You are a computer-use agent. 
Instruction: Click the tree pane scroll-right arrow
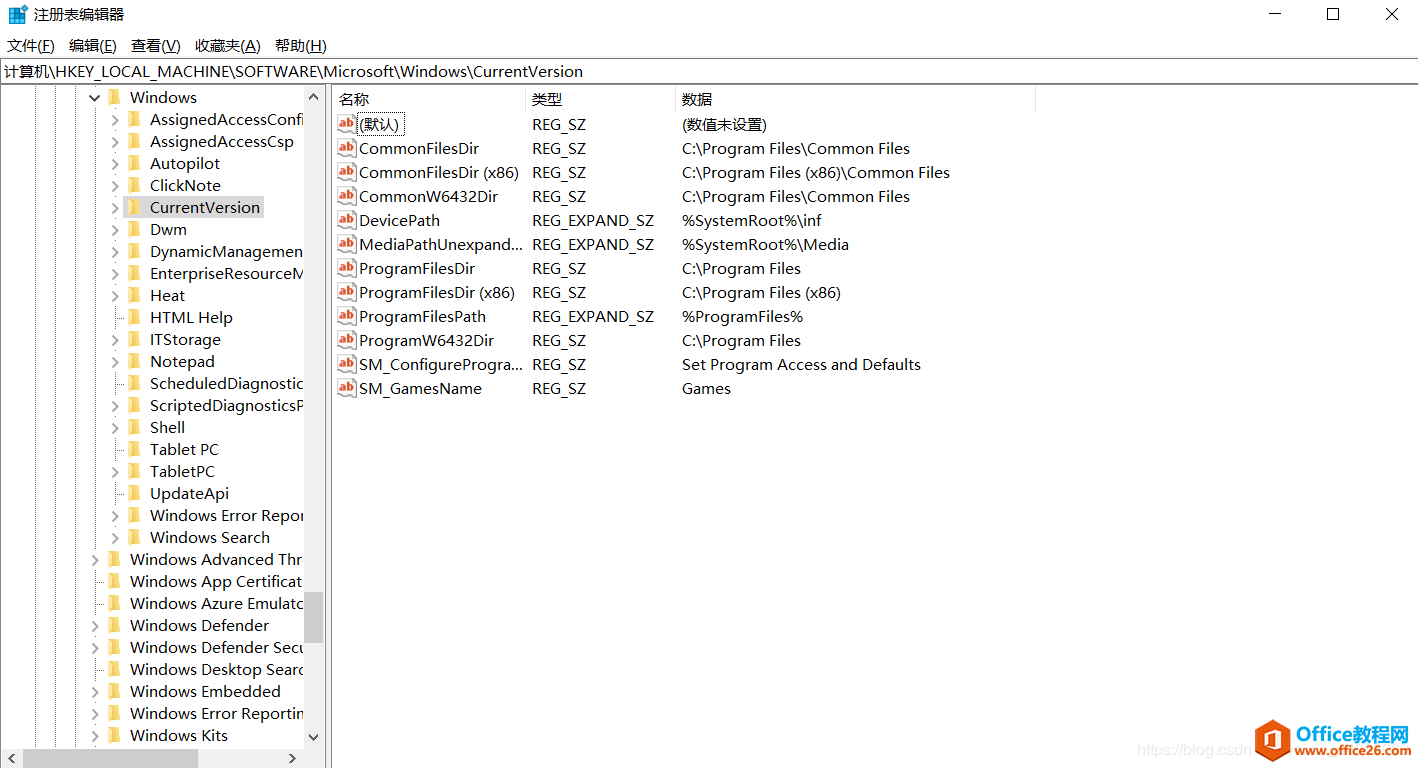click(293, 759)
